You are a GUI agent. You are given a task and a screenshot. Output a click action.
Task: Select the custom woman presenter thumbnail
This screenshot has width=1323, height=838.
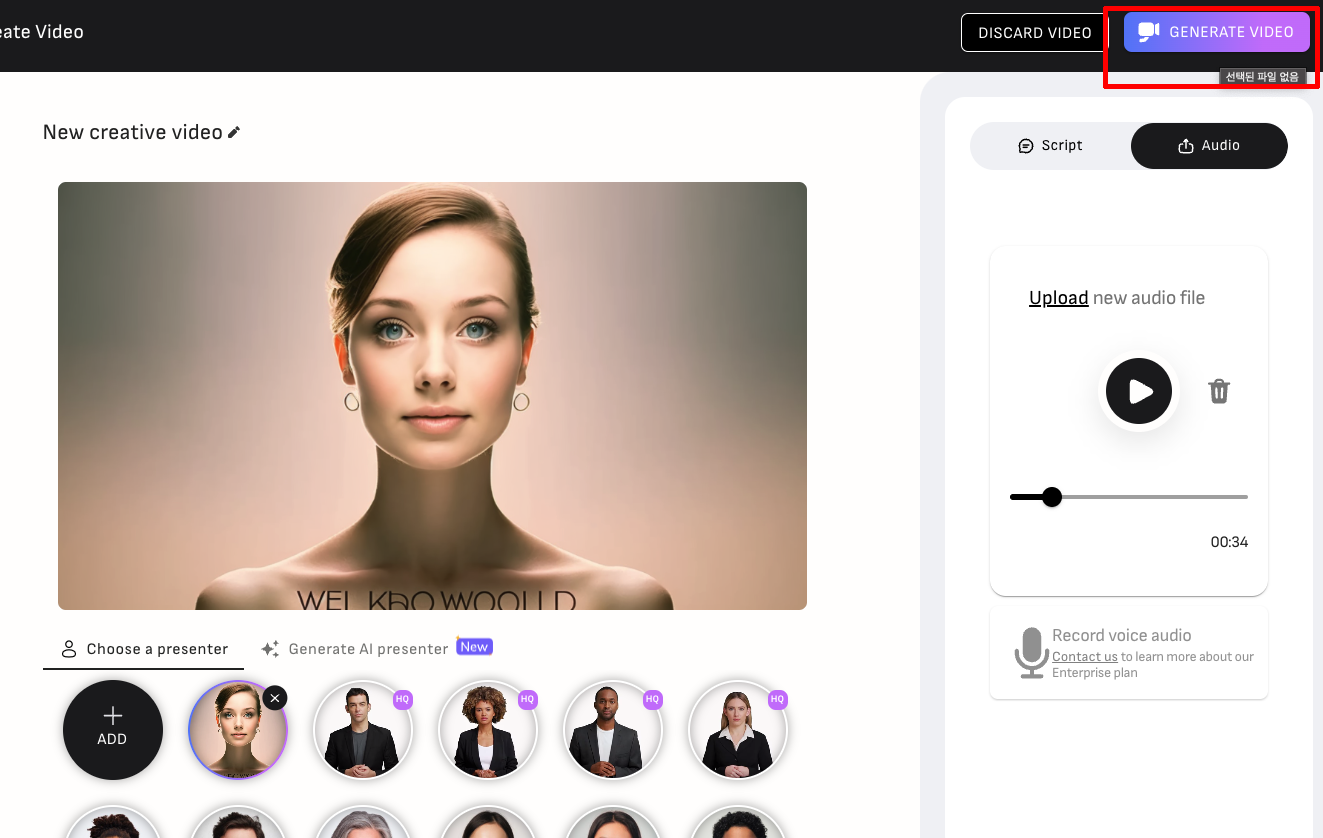point(238,731)
